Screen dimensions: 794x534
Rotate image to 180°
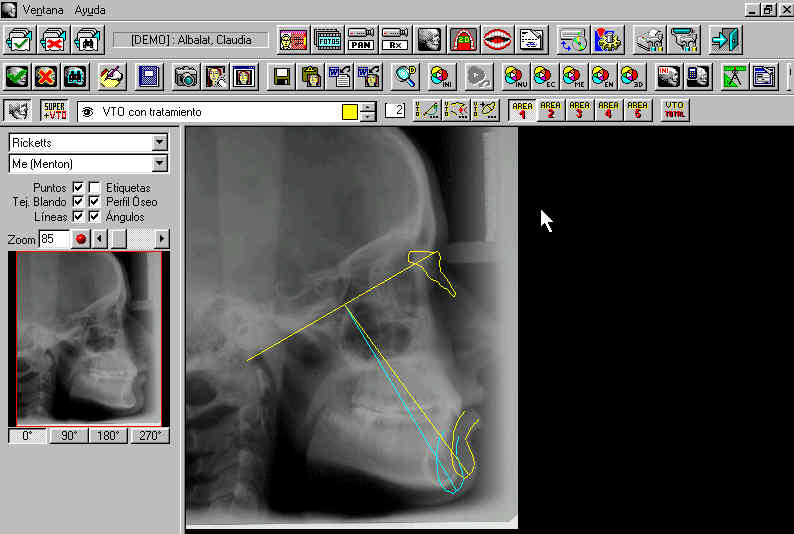tap(108, 436)
